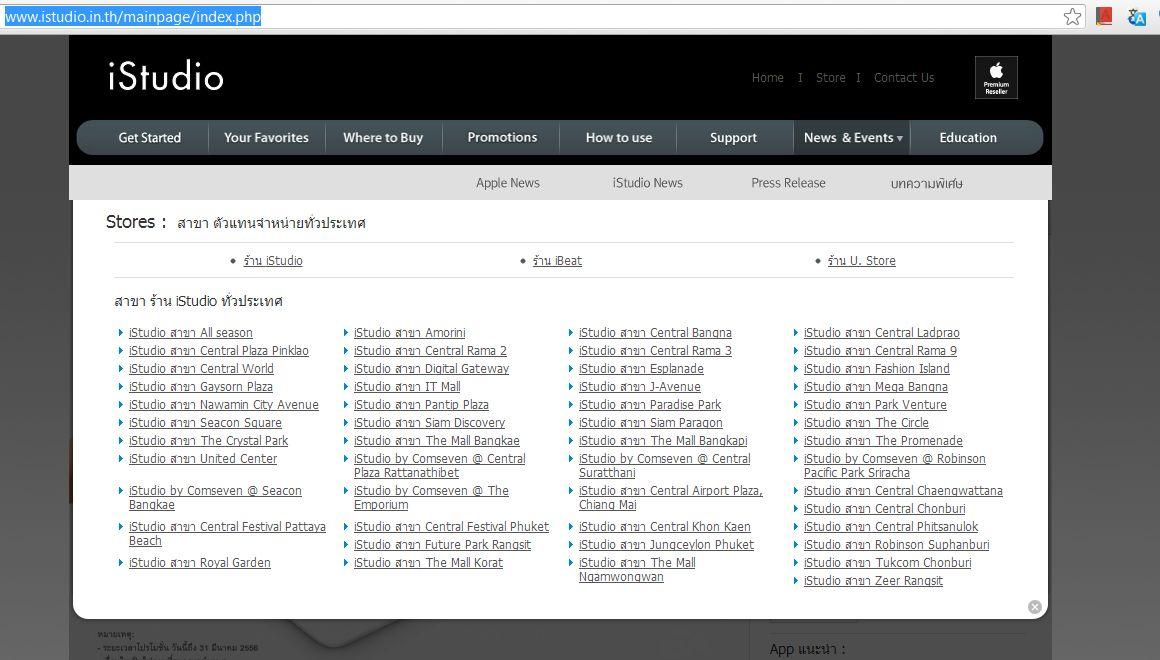Click the Contact Us link in header
Viewport: 1160px width, 660px height.
point(904,78)
